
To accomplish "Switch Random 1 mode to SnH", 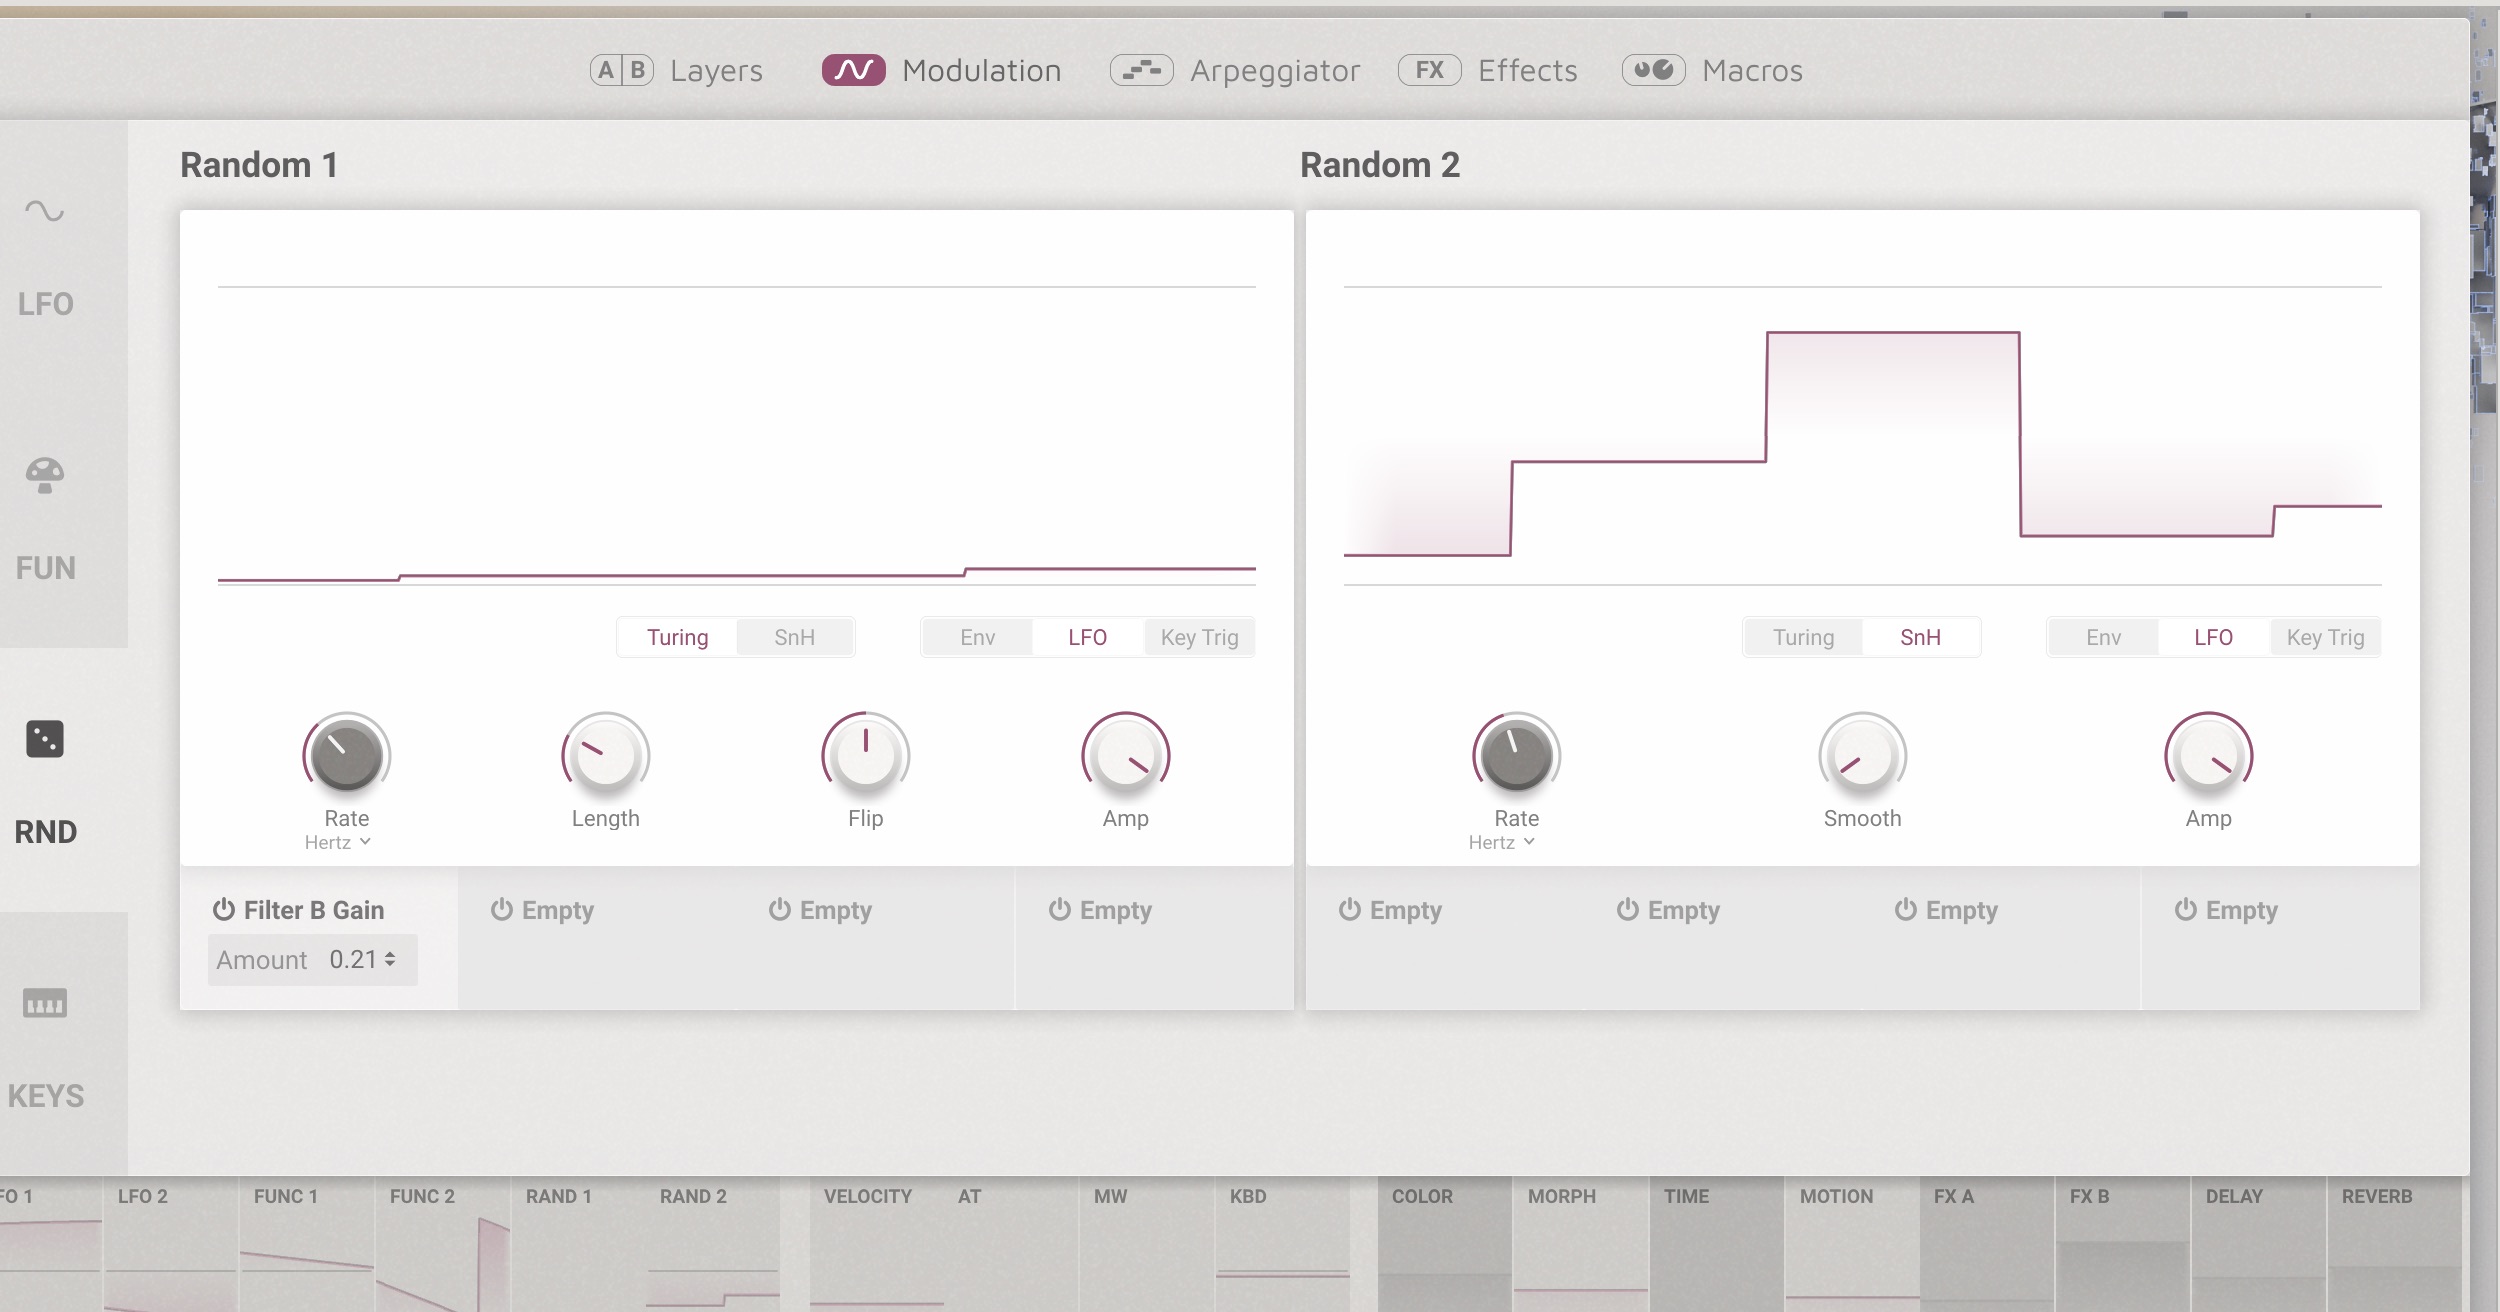I will point(794,637).
